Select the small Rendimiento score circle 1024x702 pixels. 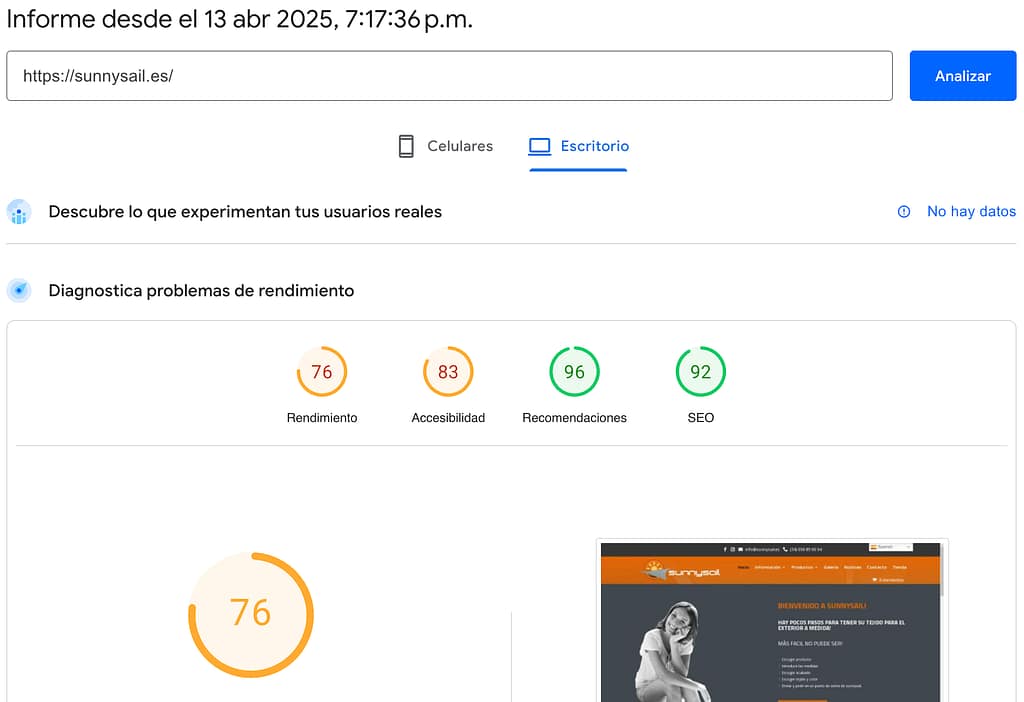pos(322,372)
